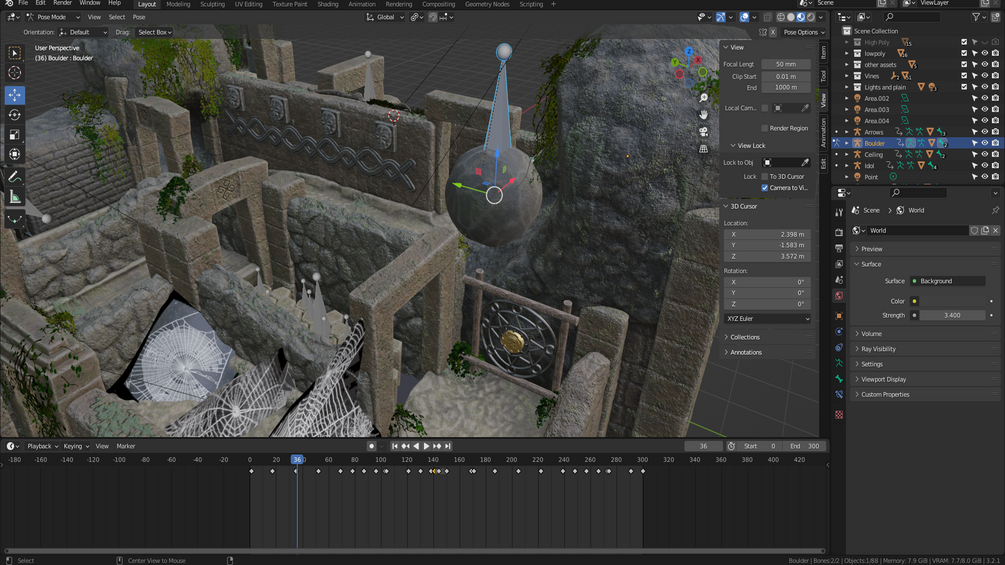Select the Rotate tool in the toolbar
The width and height of the screenshot is (1005, 565).
click(x=14, y=115)
